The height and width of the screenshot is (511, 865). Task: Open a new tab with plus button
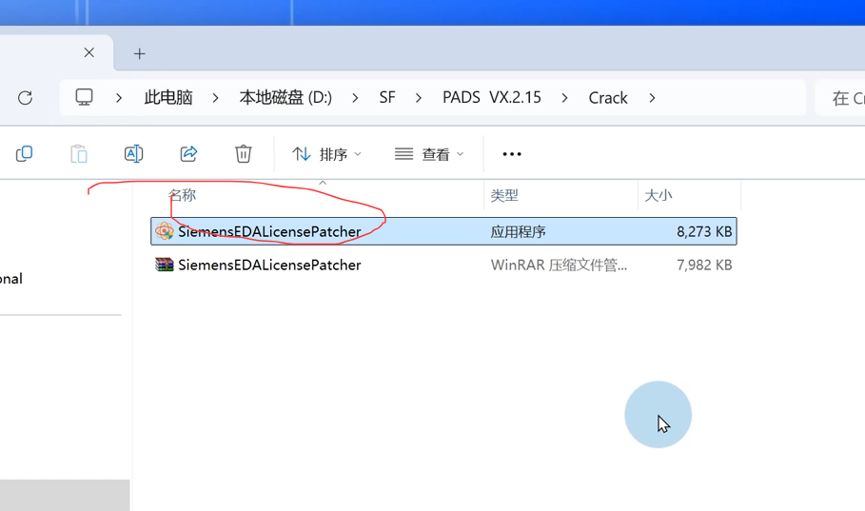click(x=140, y=54)
